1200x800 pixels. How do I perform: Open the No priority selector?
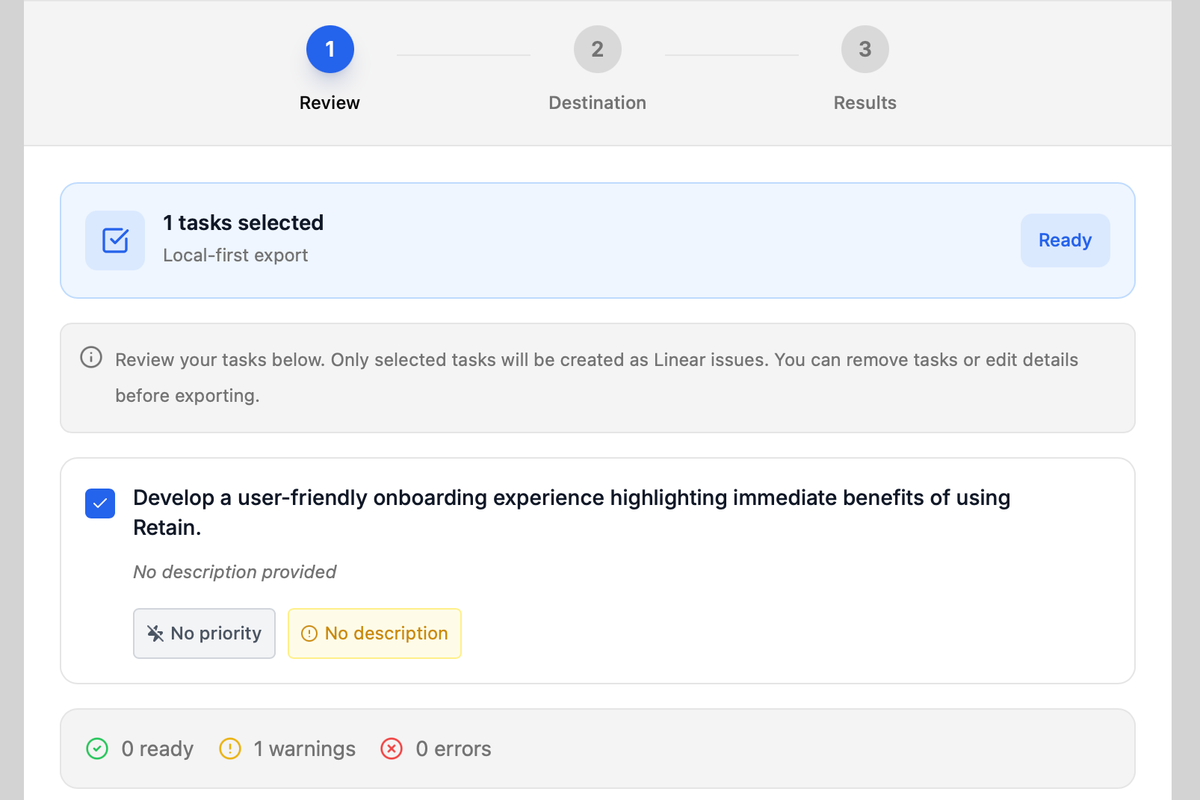[204, 632]
